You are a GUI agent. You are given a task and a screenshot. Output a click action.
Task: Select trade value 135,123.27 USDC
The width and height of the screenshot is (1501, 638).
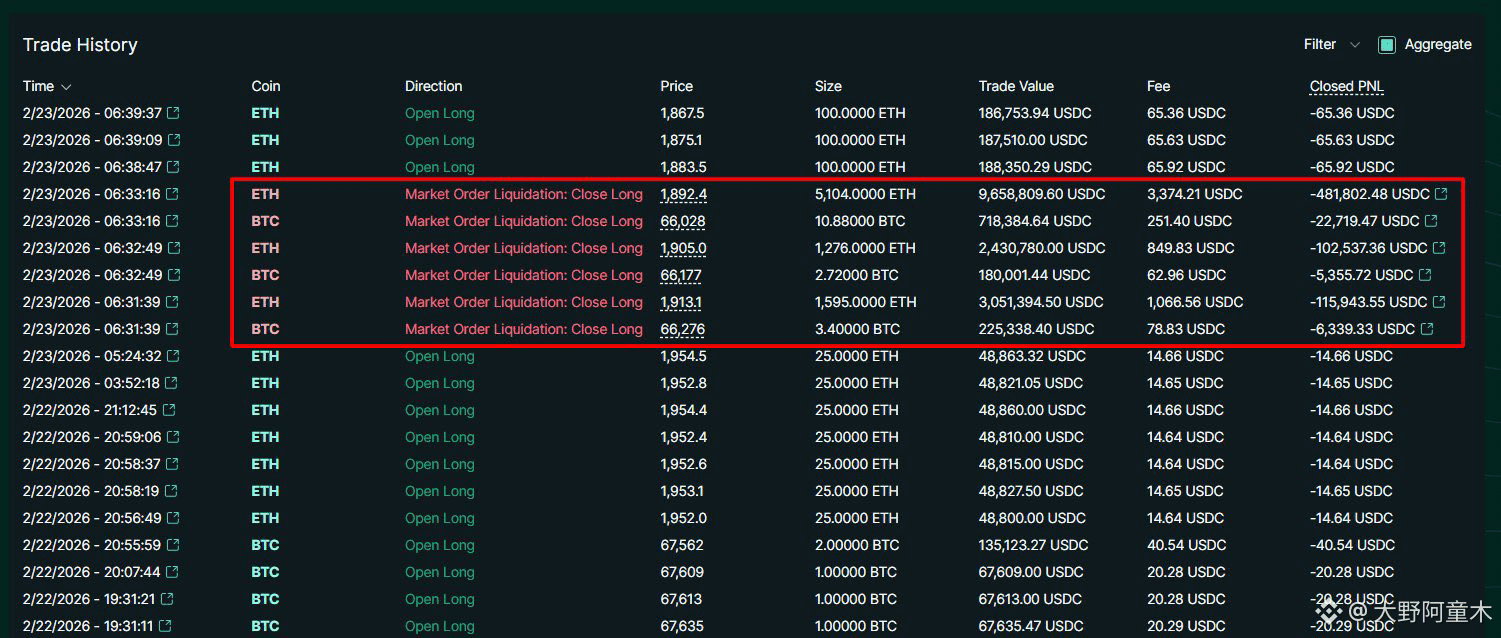point(1033,545)
